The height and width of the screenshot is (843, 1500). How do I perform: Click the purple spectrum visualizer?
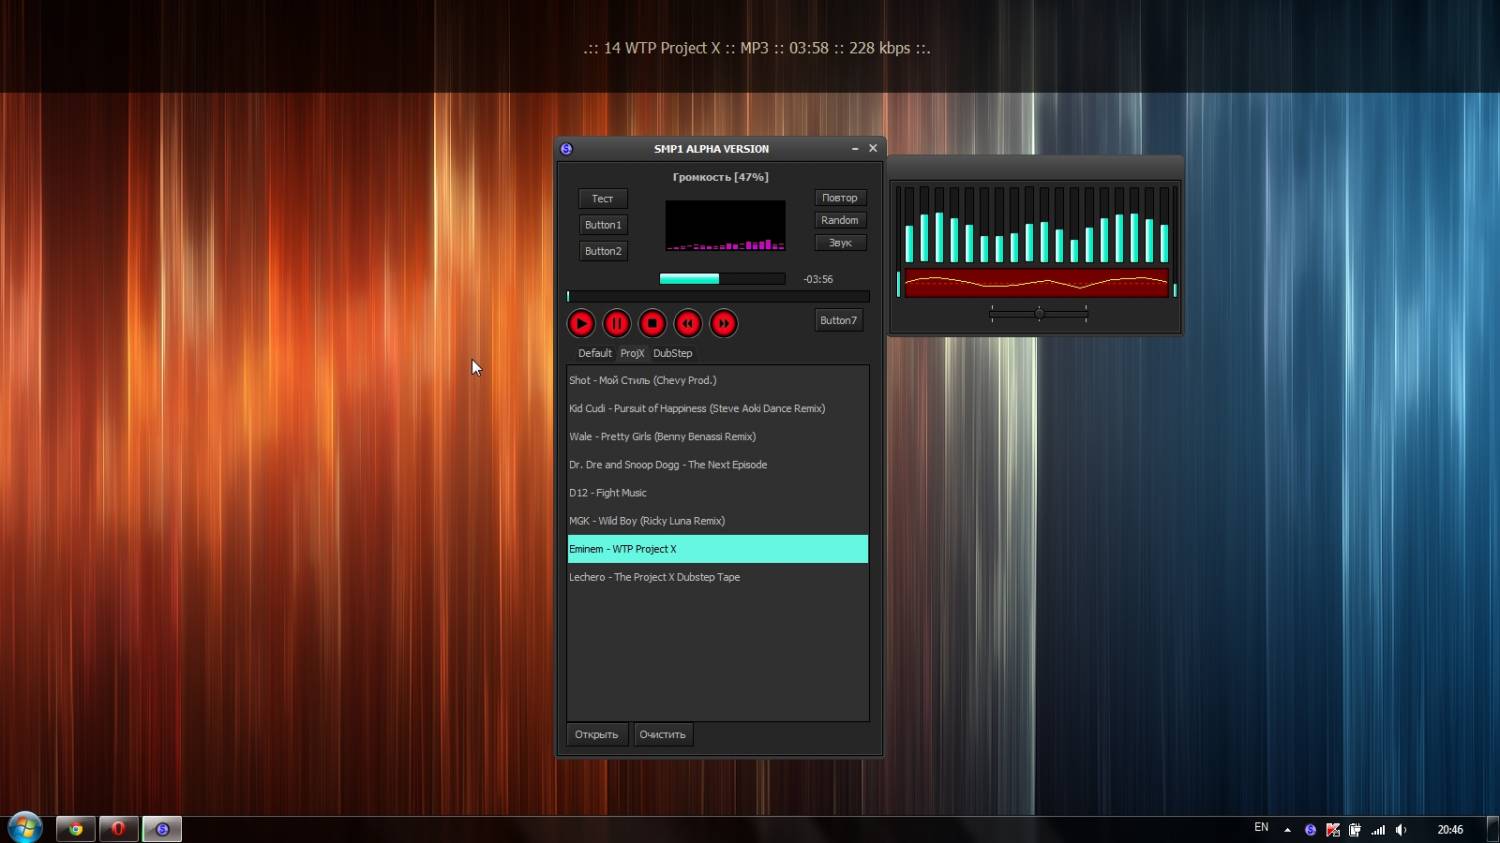[x=726, y=225]
